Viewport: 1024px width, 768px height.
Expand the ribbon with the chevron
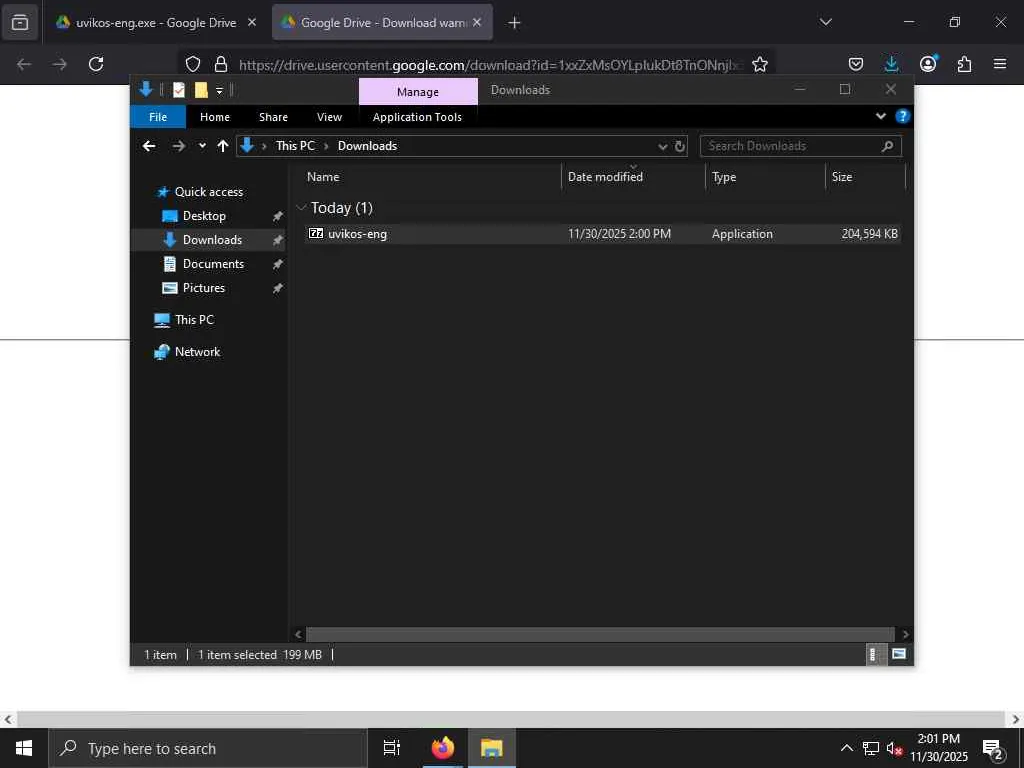point(880,116)
